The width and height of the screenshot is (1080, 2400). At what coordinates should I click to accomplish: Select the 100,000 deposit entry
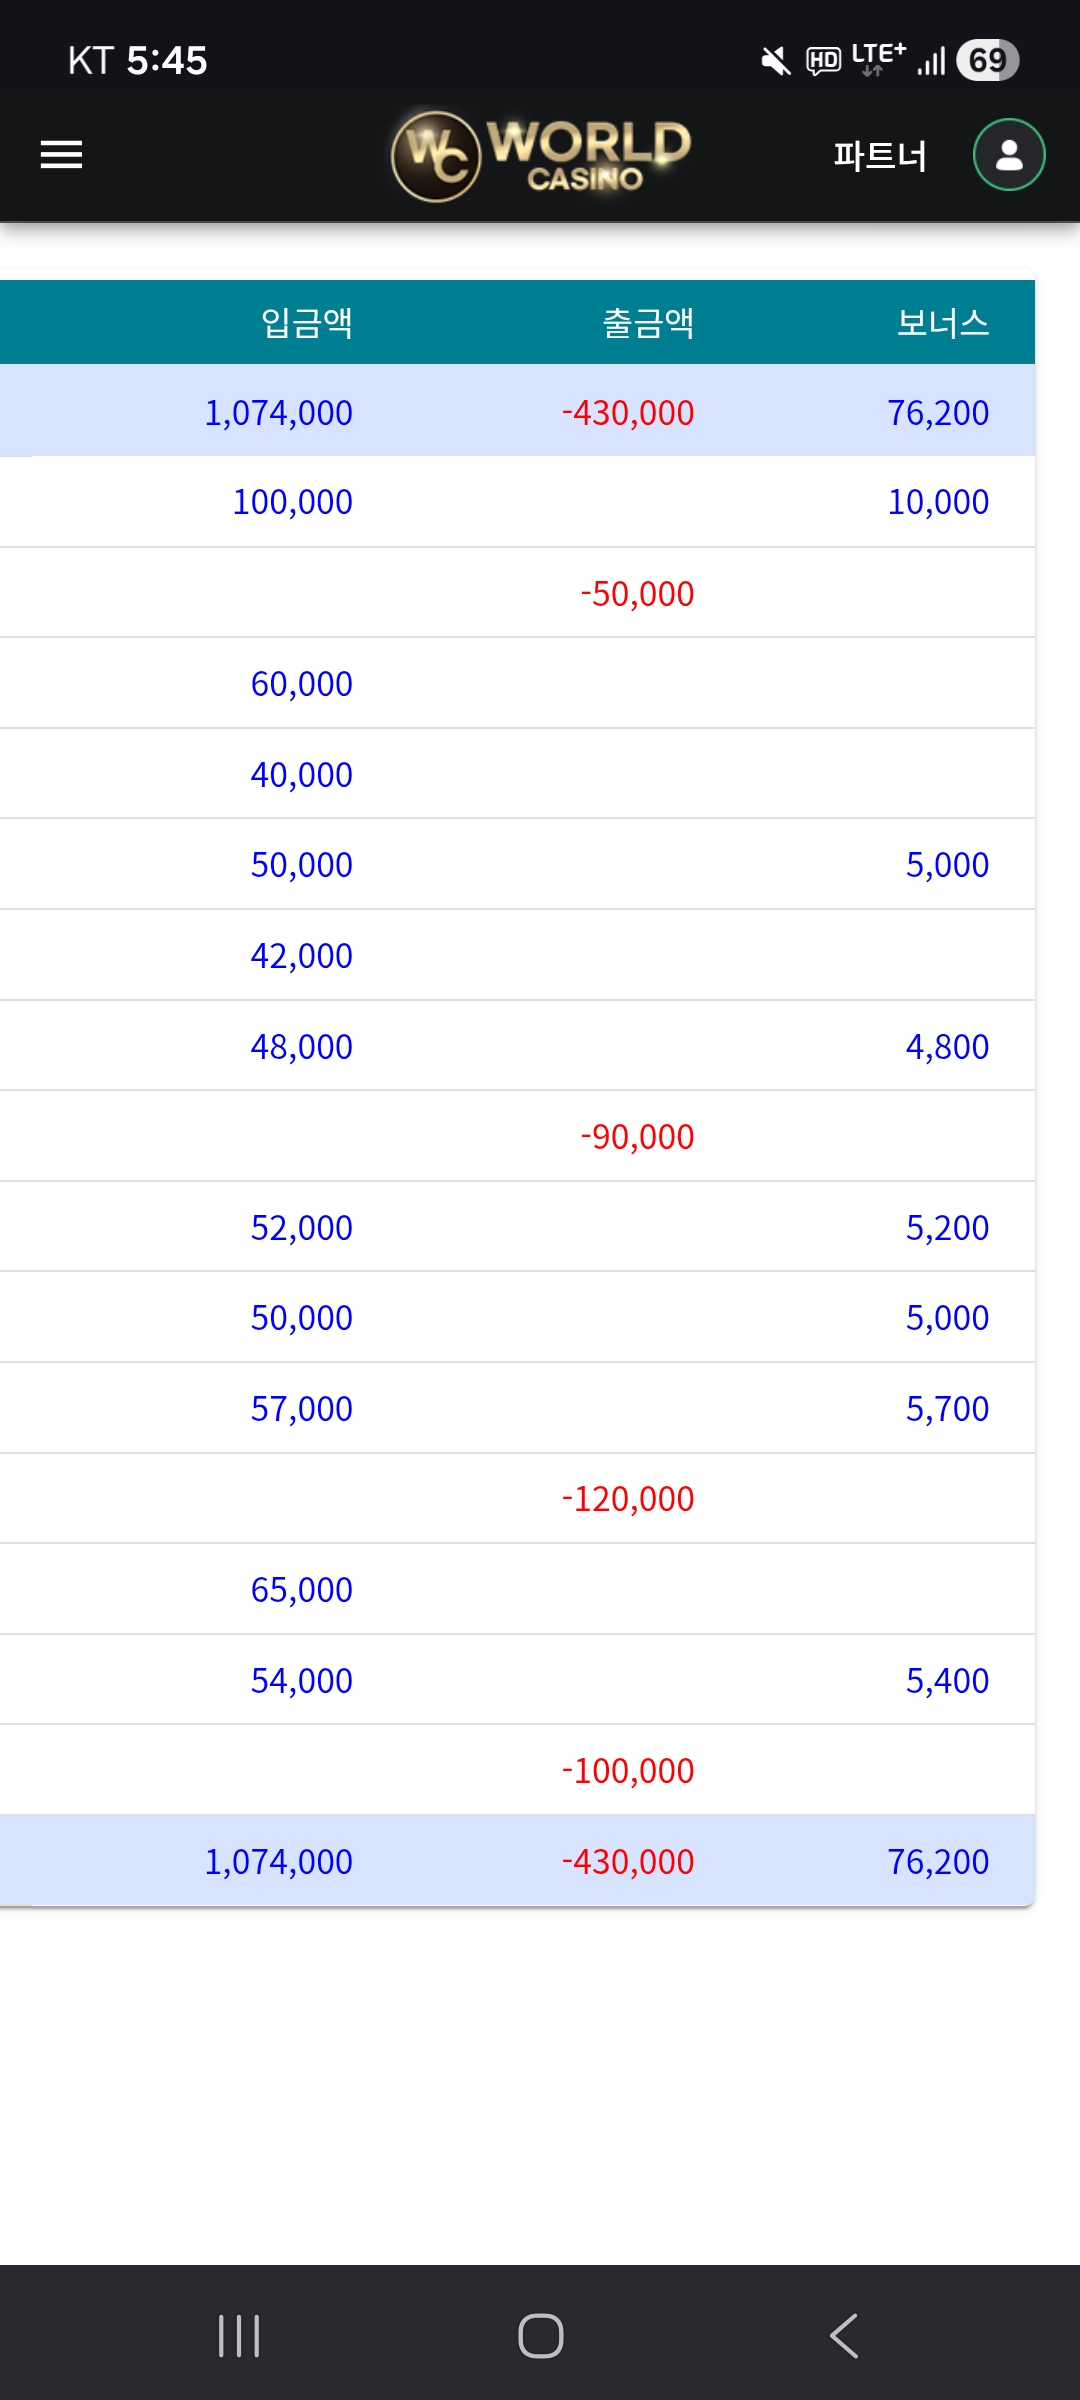point(292,502)
